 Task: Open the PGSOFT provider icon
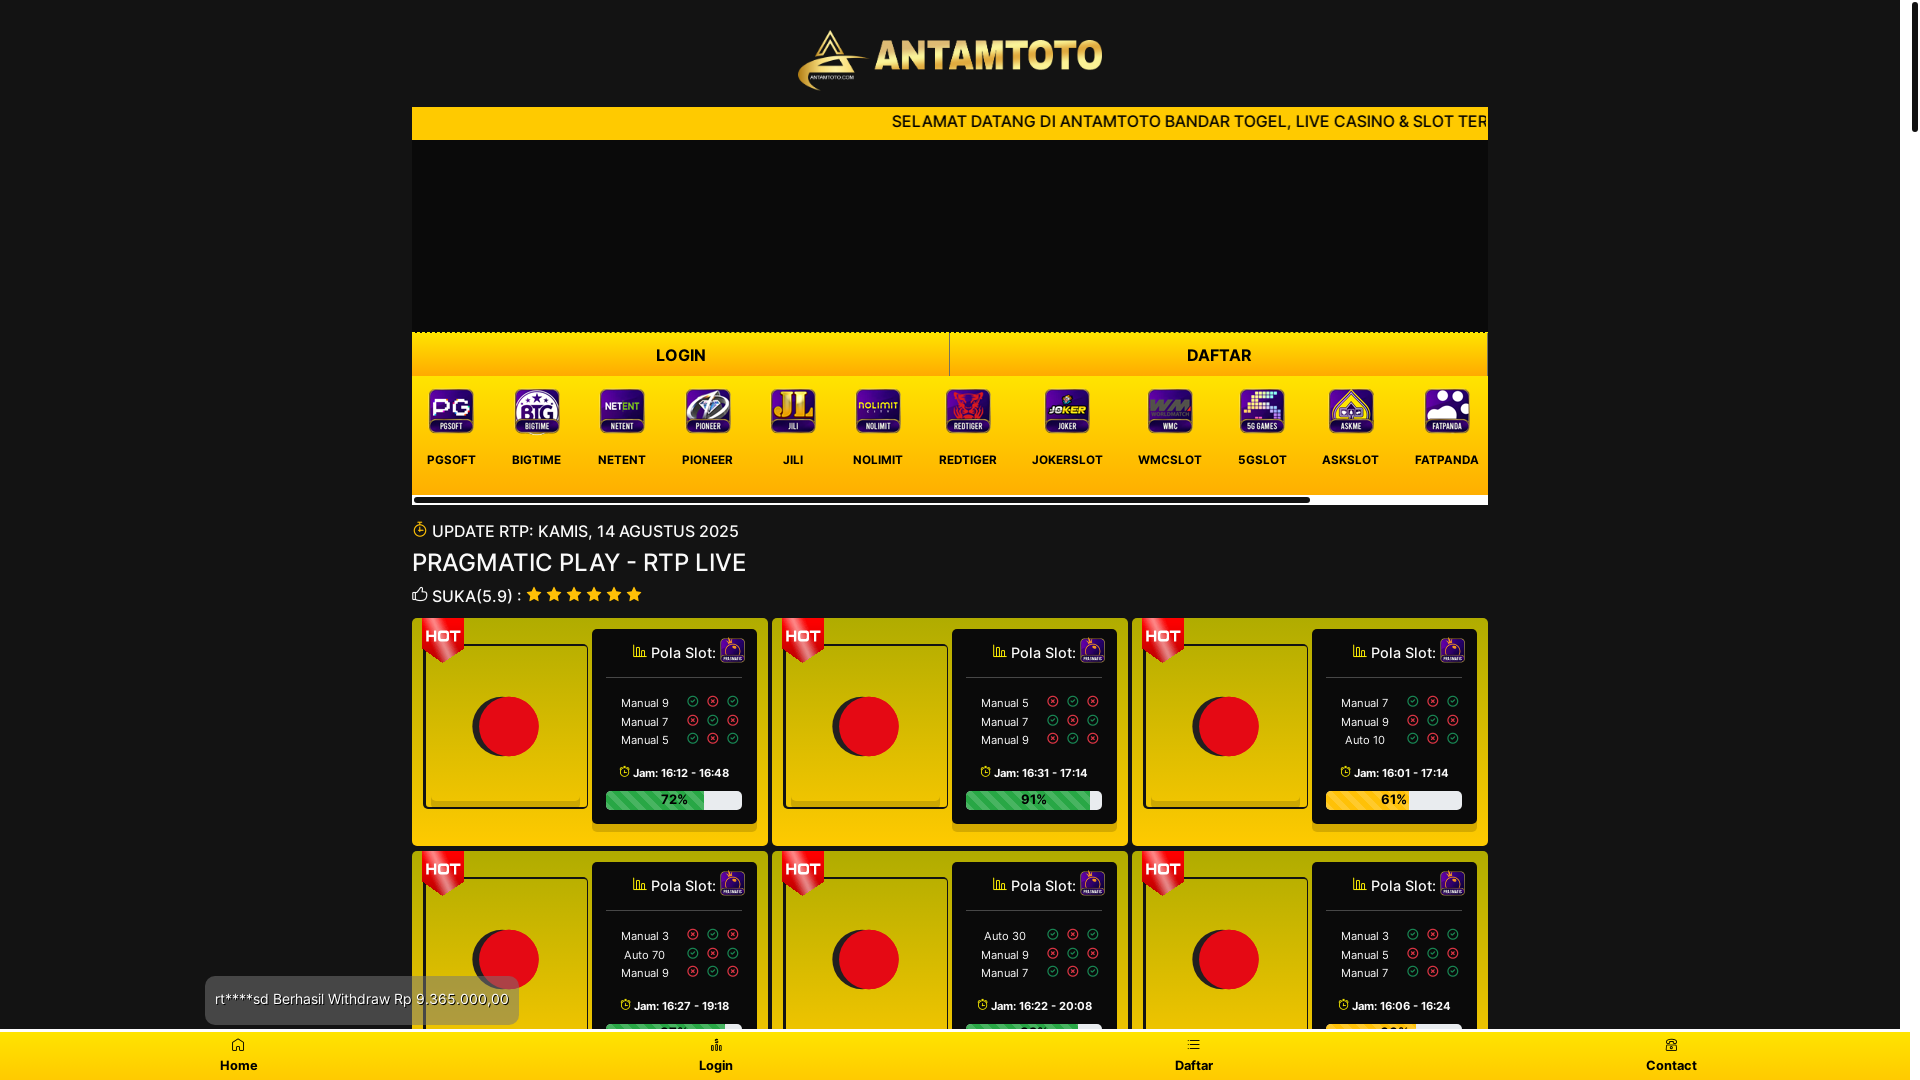(x=451, y=411)
